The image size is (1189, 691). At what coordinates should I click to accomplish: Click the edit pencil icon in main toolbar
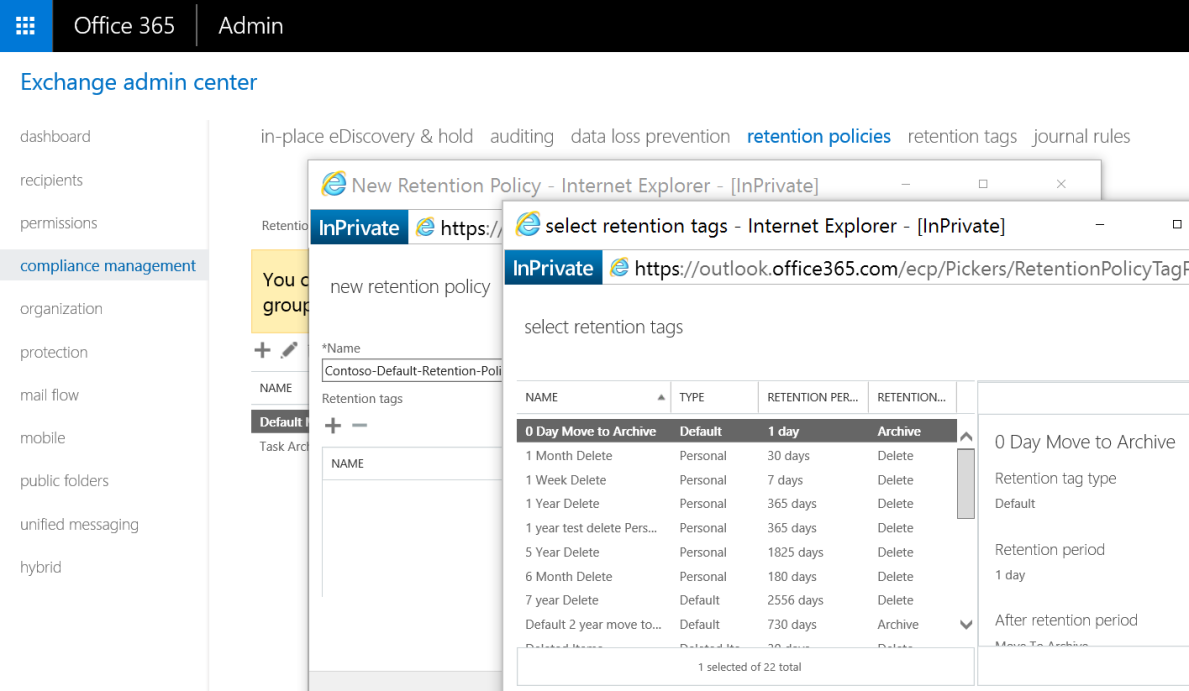pos(289,350)
